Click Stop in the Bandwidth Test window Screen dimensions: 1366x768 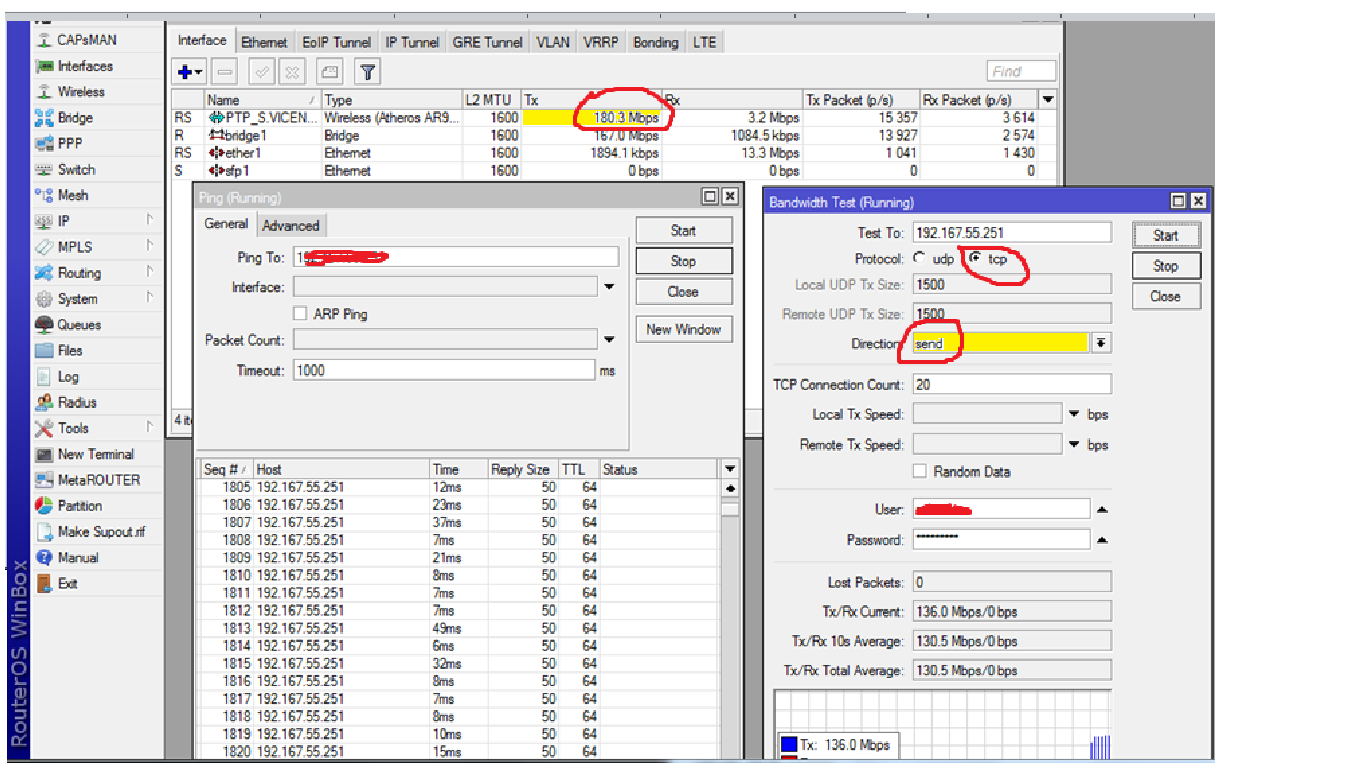point(1166,266)
